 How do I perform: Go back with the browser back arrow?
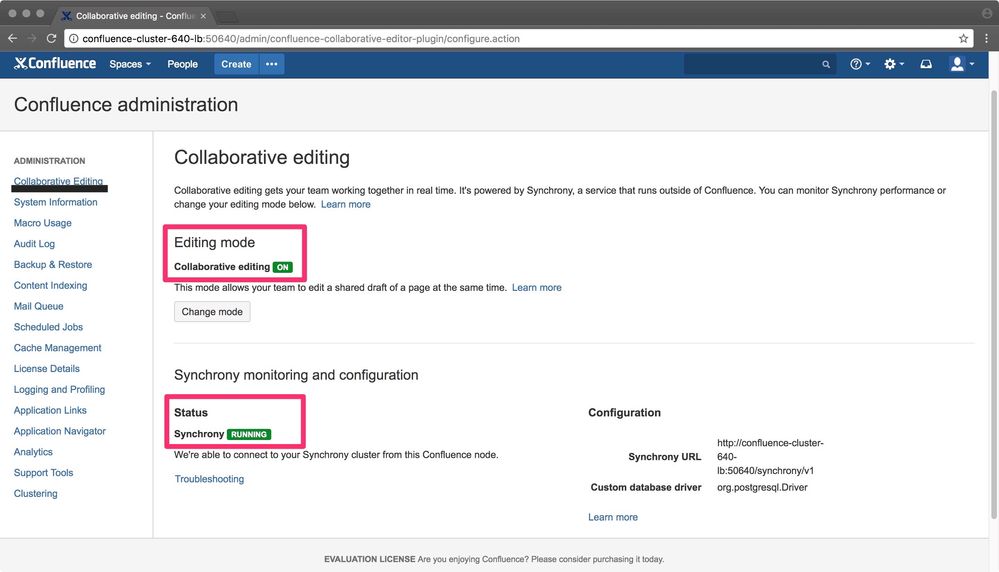click(13, 38)
